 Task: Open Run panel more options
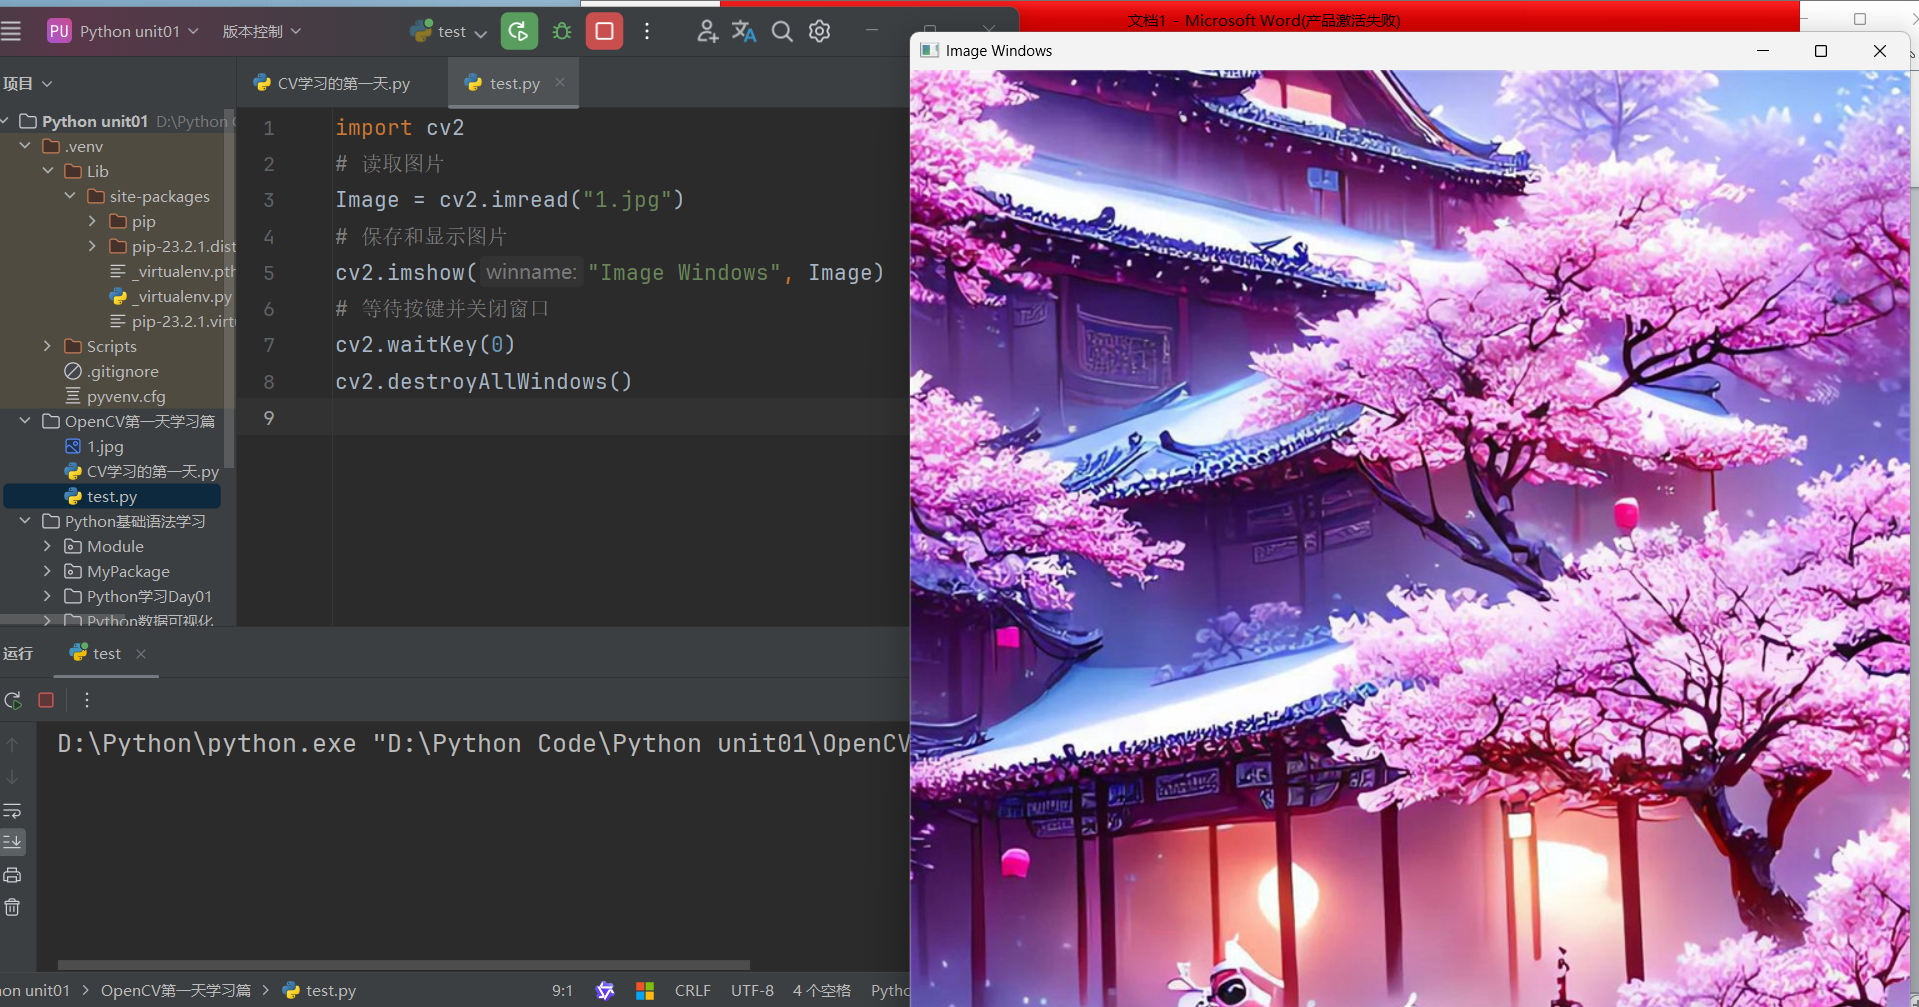point(87,700)
